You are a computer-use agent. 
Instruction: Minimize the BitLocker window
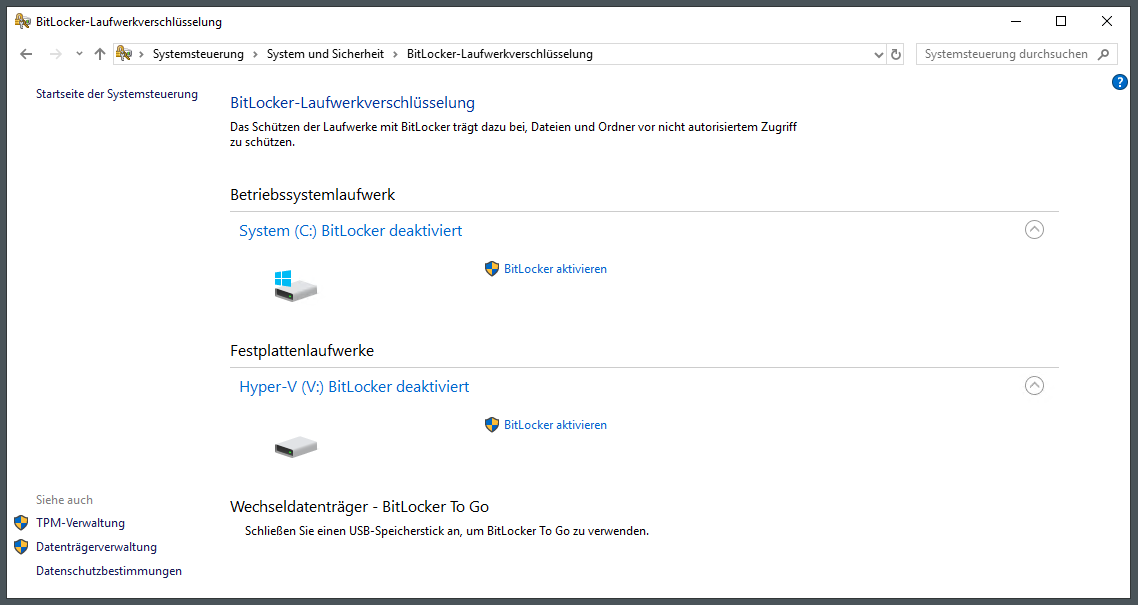coord(1016,21)
